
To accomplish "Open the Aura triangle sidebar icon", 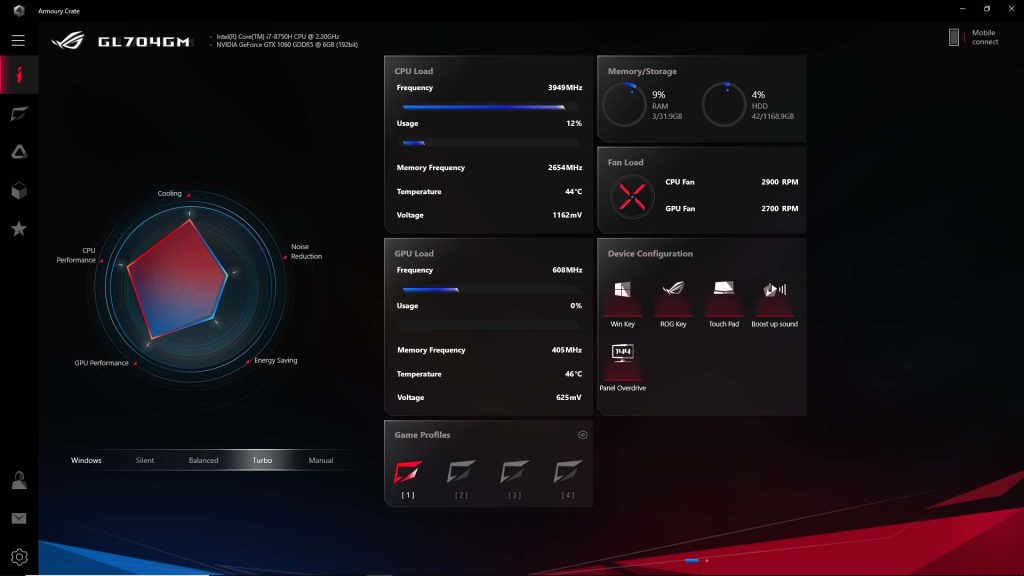I will 19,152.
